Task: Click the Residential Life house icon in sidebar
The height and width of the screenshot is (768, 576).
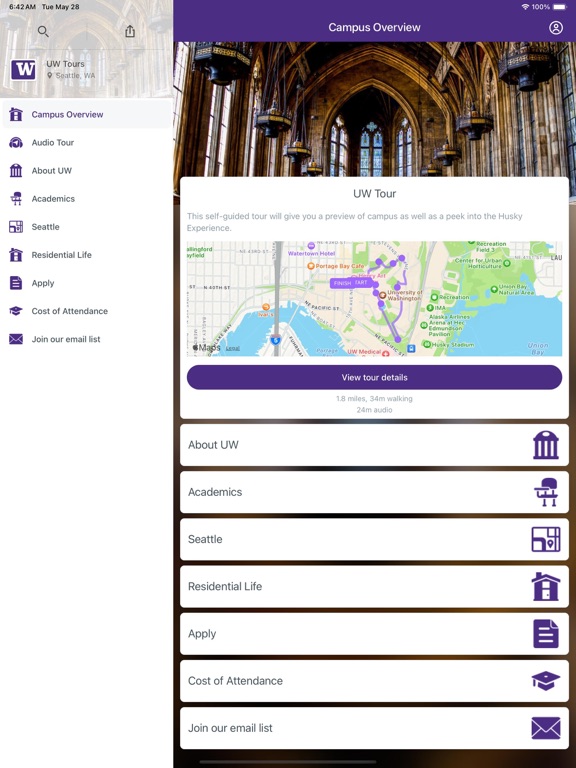Action: [x=16, y=255]
